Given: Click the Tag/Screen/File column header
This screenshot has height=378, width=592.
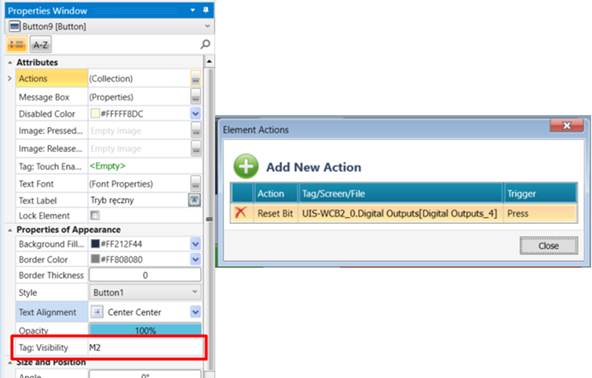Looking at the screenshot, I should (x=401, y=193).
